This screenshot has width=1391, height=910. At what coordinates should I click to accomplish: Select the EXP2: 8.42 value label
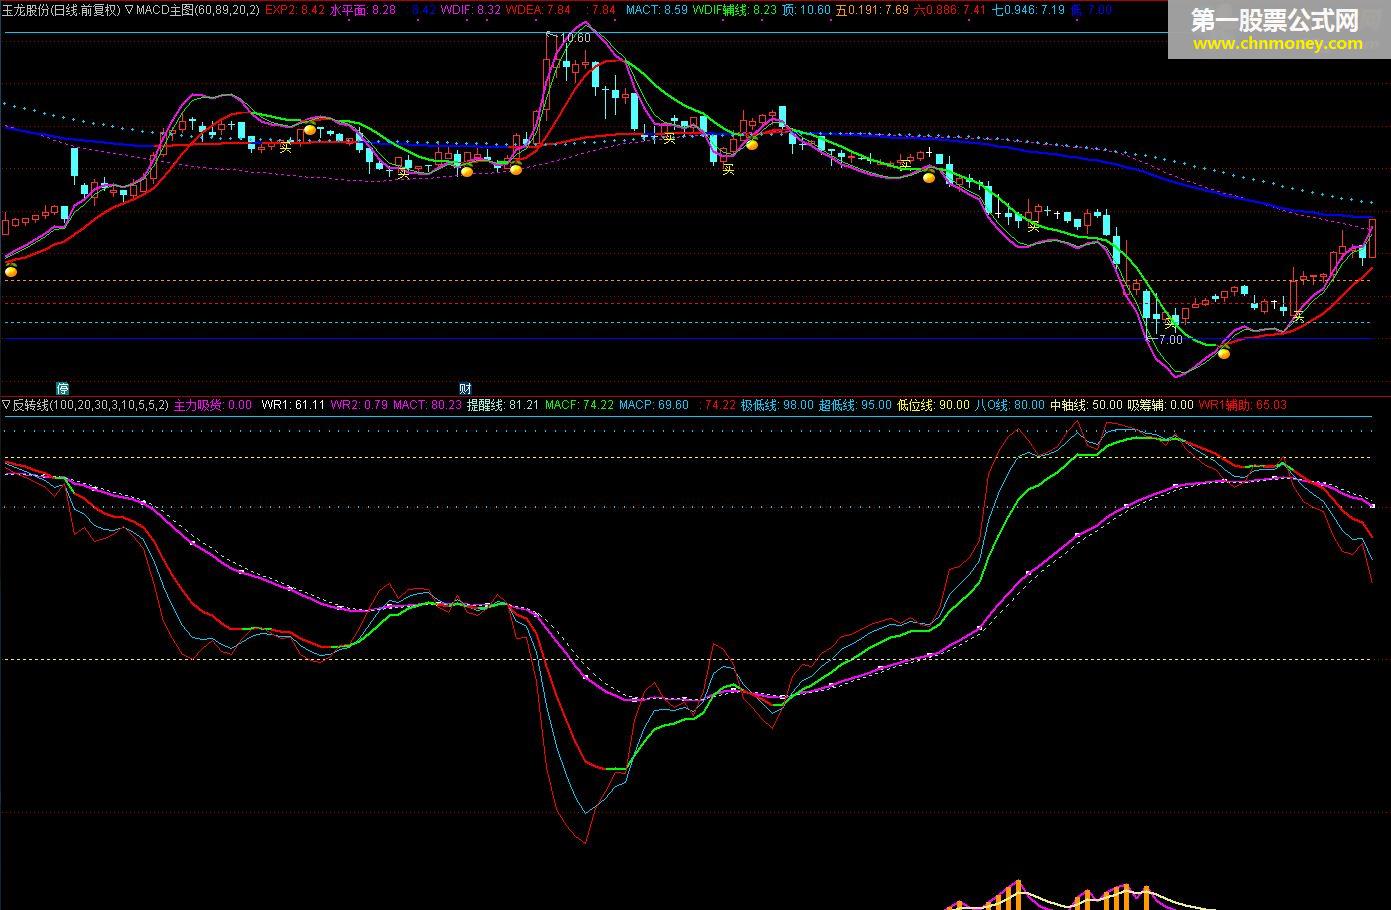point(295,9)
